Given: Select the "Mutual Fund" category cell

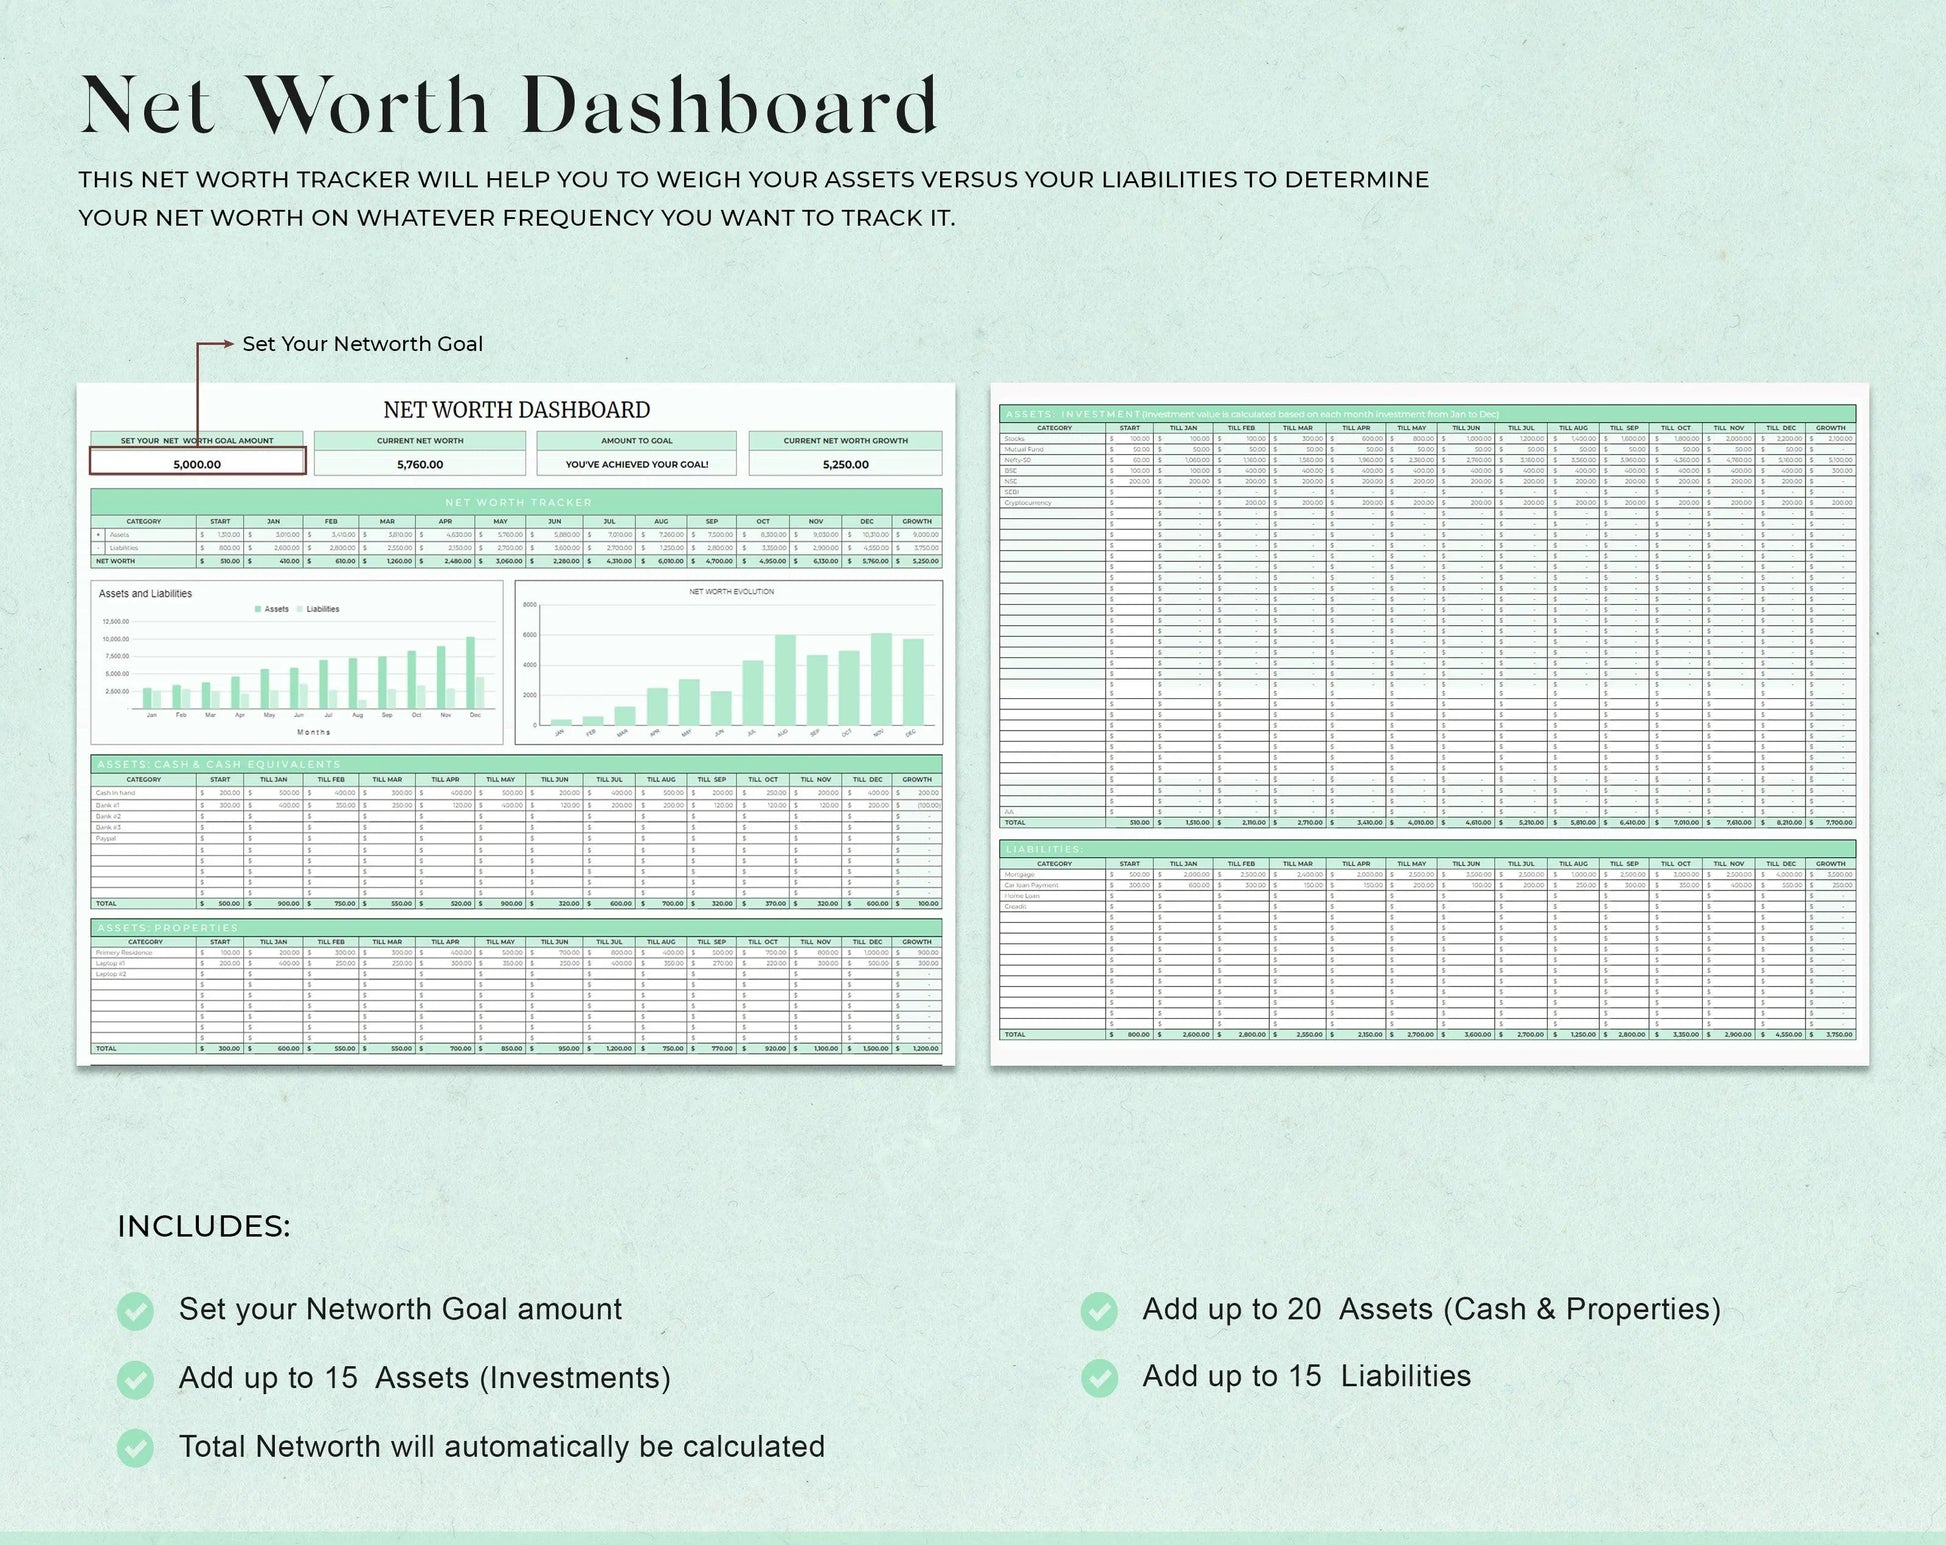Looking at the screenshot, I should click(x=1053, y=449).
